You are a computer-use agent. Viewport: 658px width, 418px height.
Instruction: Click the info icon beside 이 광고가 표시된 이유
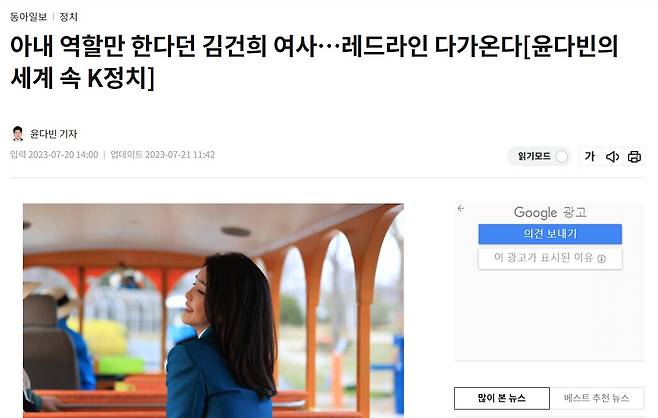tap(601, 258)
